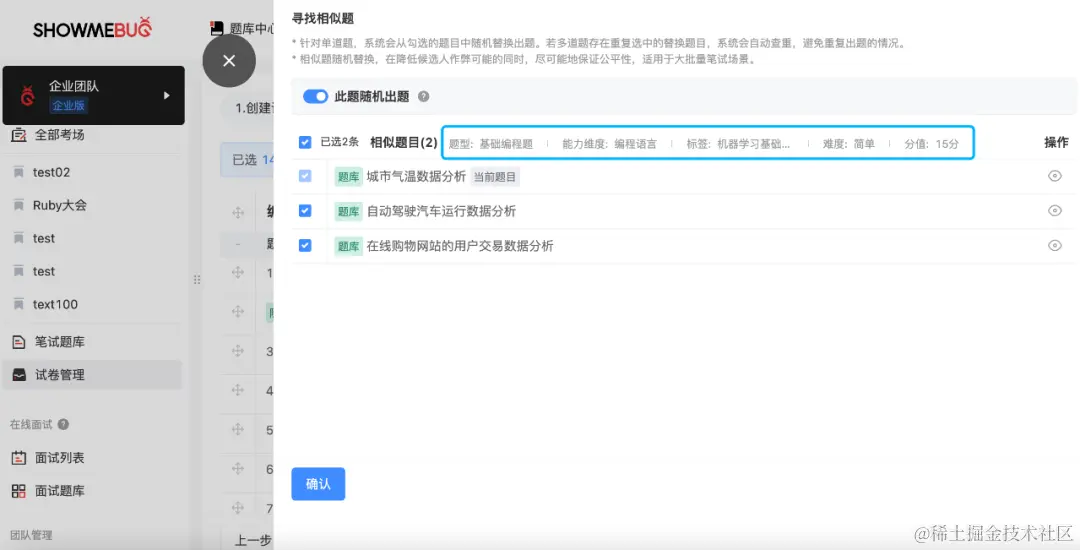1080x550 pixels.
Task: Close the similar questions drawer with X
Action: tap(229, 61)
